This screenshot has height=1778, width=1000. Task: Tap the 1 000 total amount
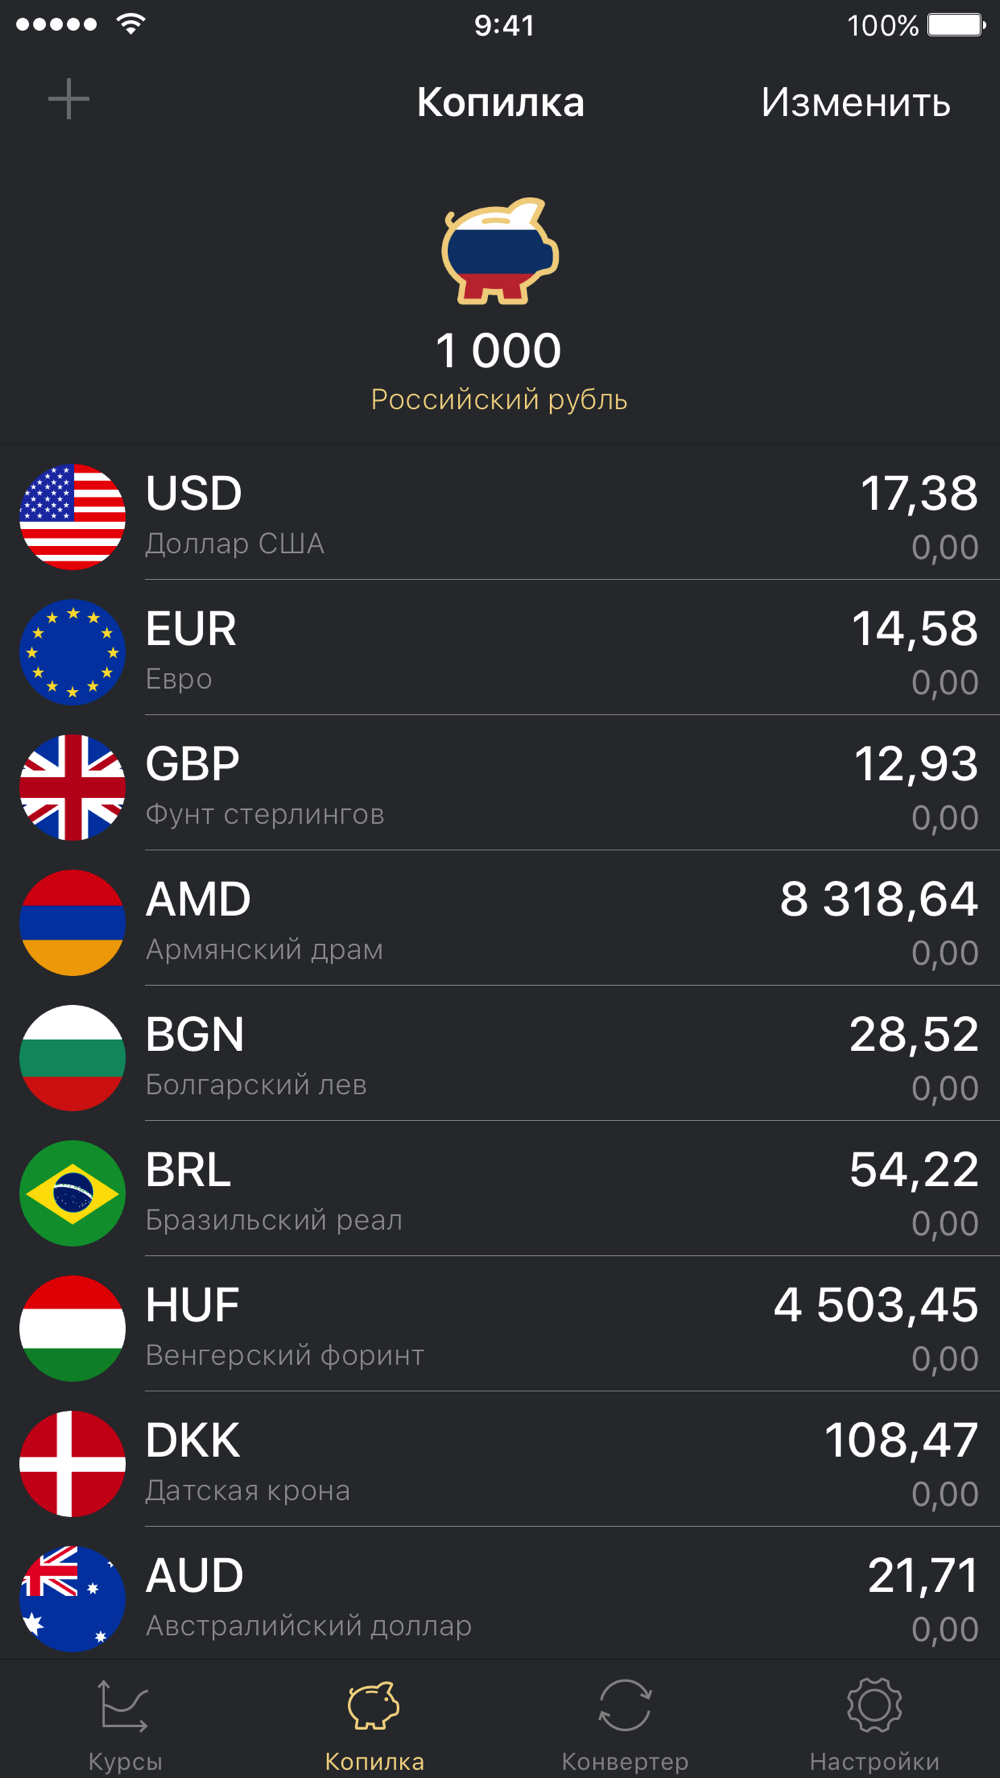(x=499, y=351)
